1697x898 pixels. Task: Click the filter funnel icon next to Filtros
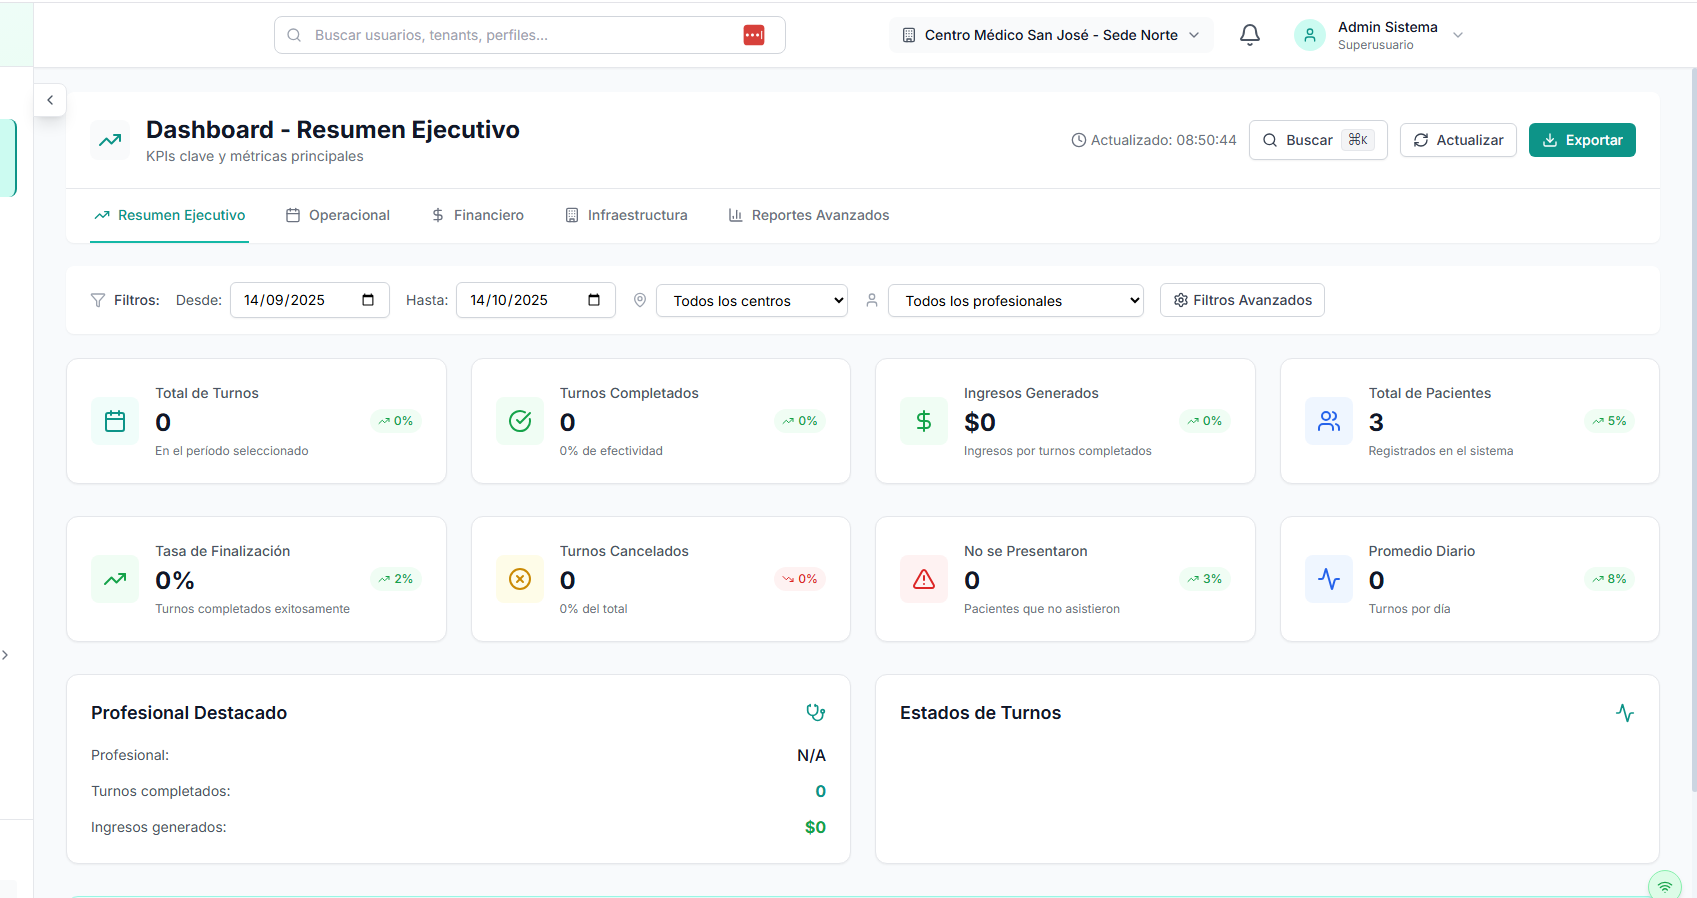pyautogui.click(x=98, y=300)
